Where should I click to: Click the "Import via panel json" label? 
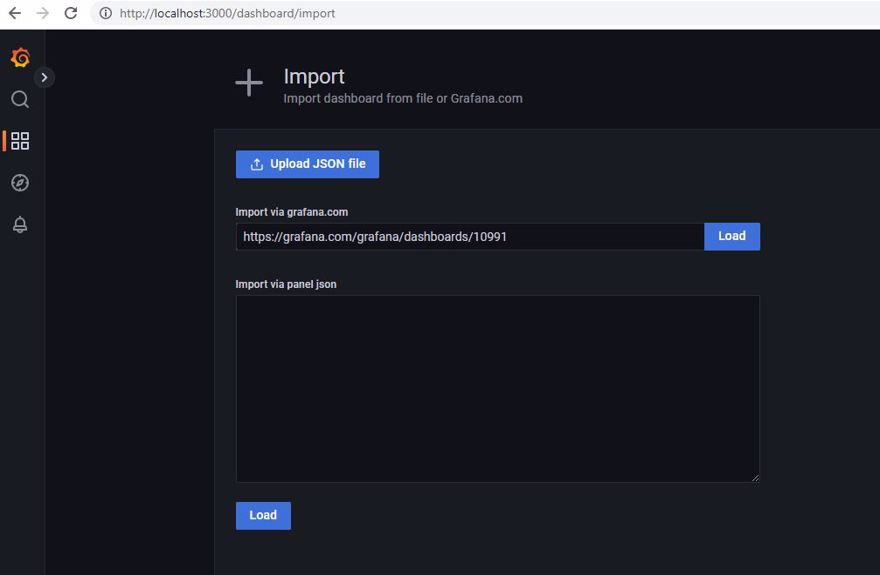(286, 284)
